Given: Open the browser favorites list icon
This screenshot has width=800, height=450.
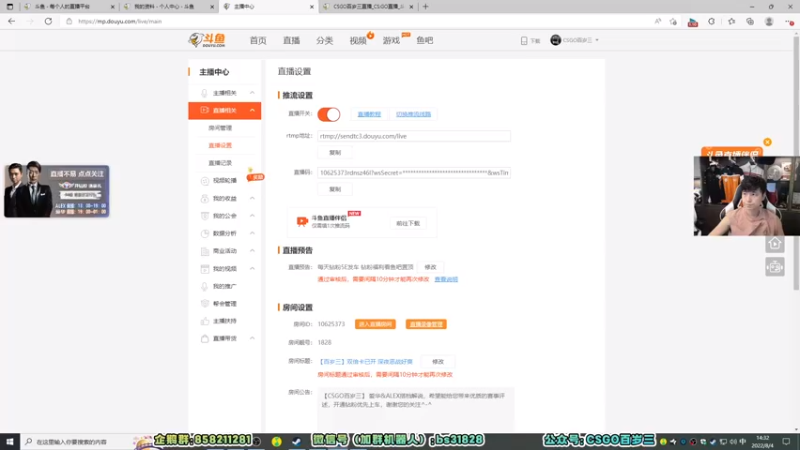Looking at the screenshot, I should pos(732,21).
